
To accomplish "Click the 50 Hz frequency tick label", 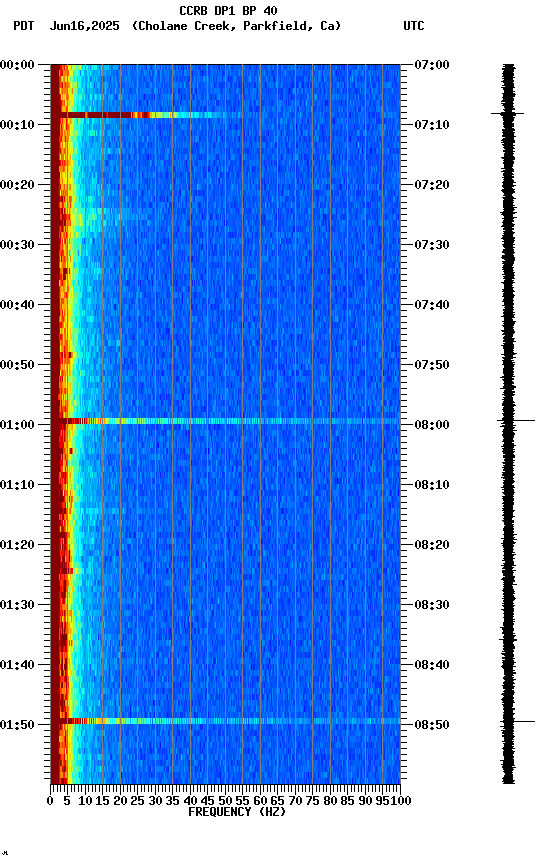I will tap(225, 801).
